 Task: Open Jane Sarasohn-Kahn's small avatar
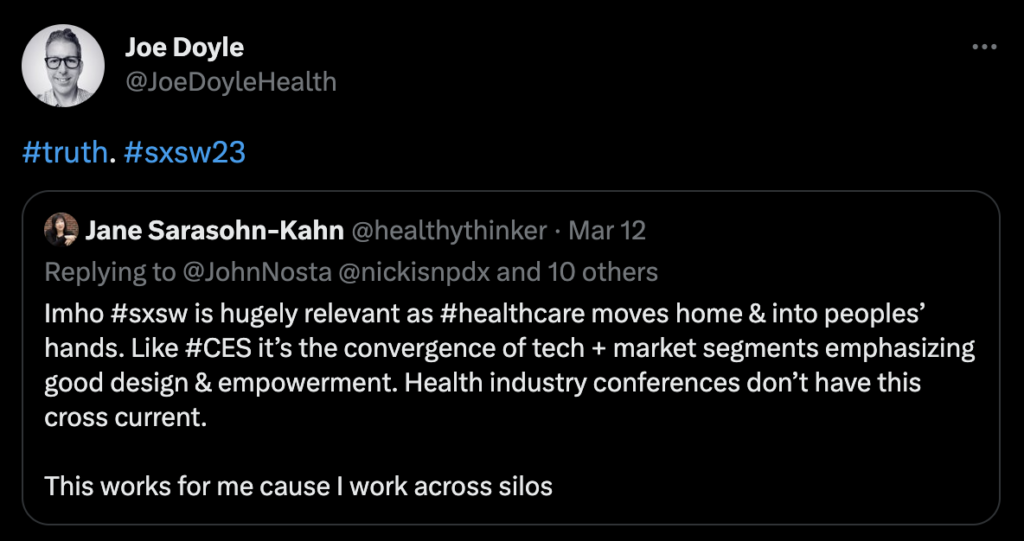click(x=61, y=230)
